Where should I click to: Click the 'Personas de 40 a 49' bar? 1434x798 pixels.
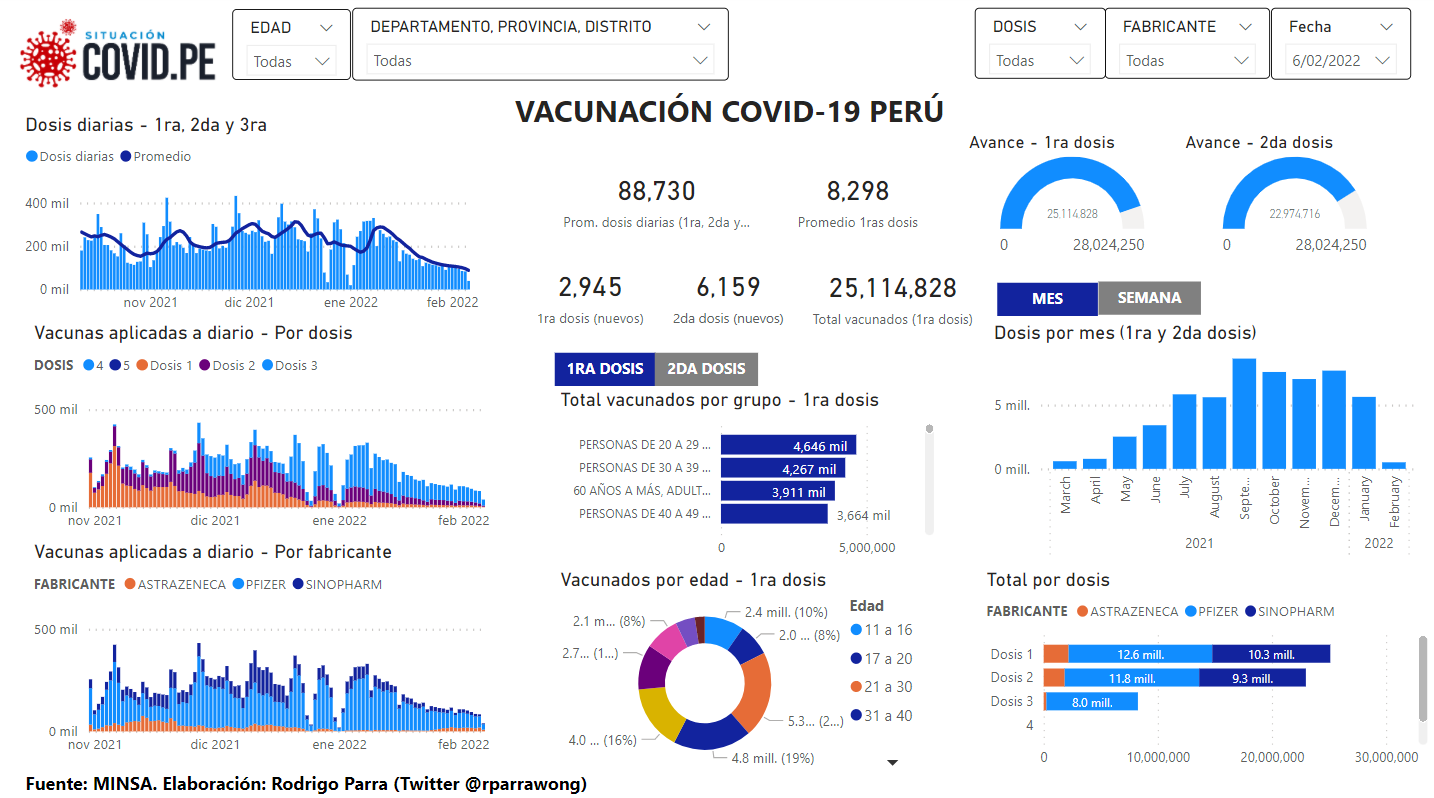point(774,514)
